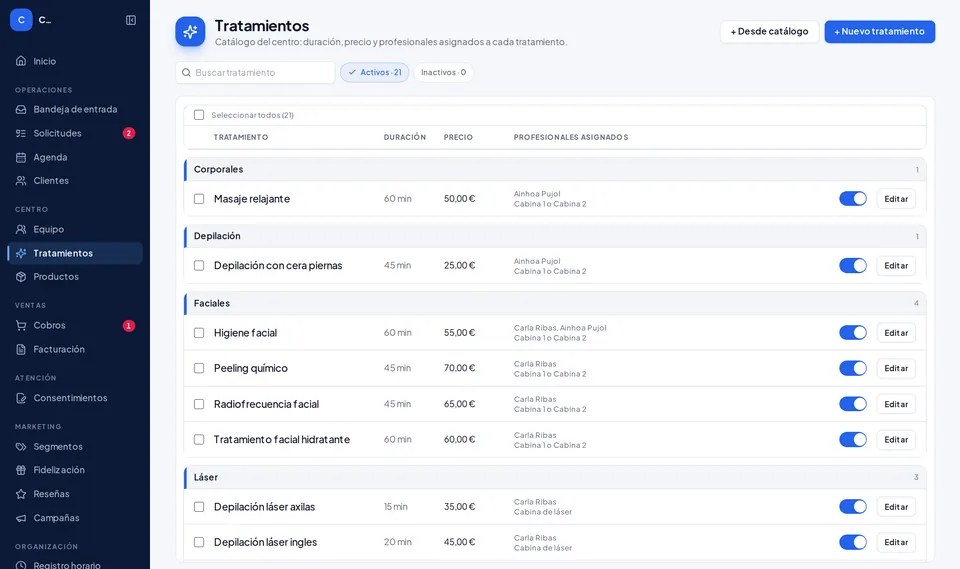Screen dimensions: 960x569
Task: Open Registro horario clock icon
Action: tap(21, 565)
